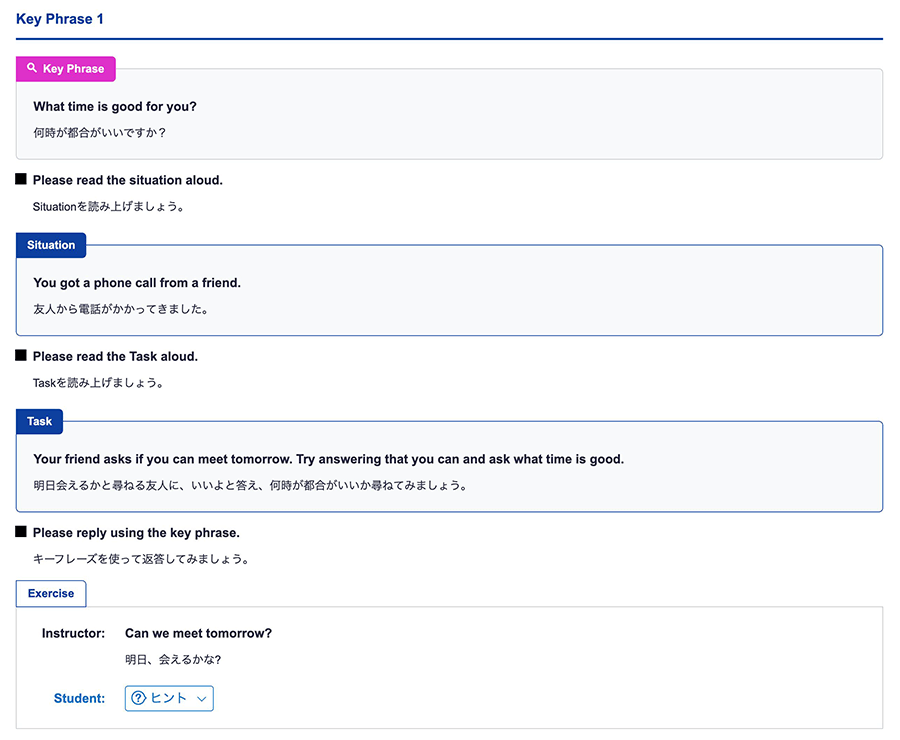Click "Please read the situation aloud." instruction
This screenshot has width=900, height=740.
coord(127,180)
